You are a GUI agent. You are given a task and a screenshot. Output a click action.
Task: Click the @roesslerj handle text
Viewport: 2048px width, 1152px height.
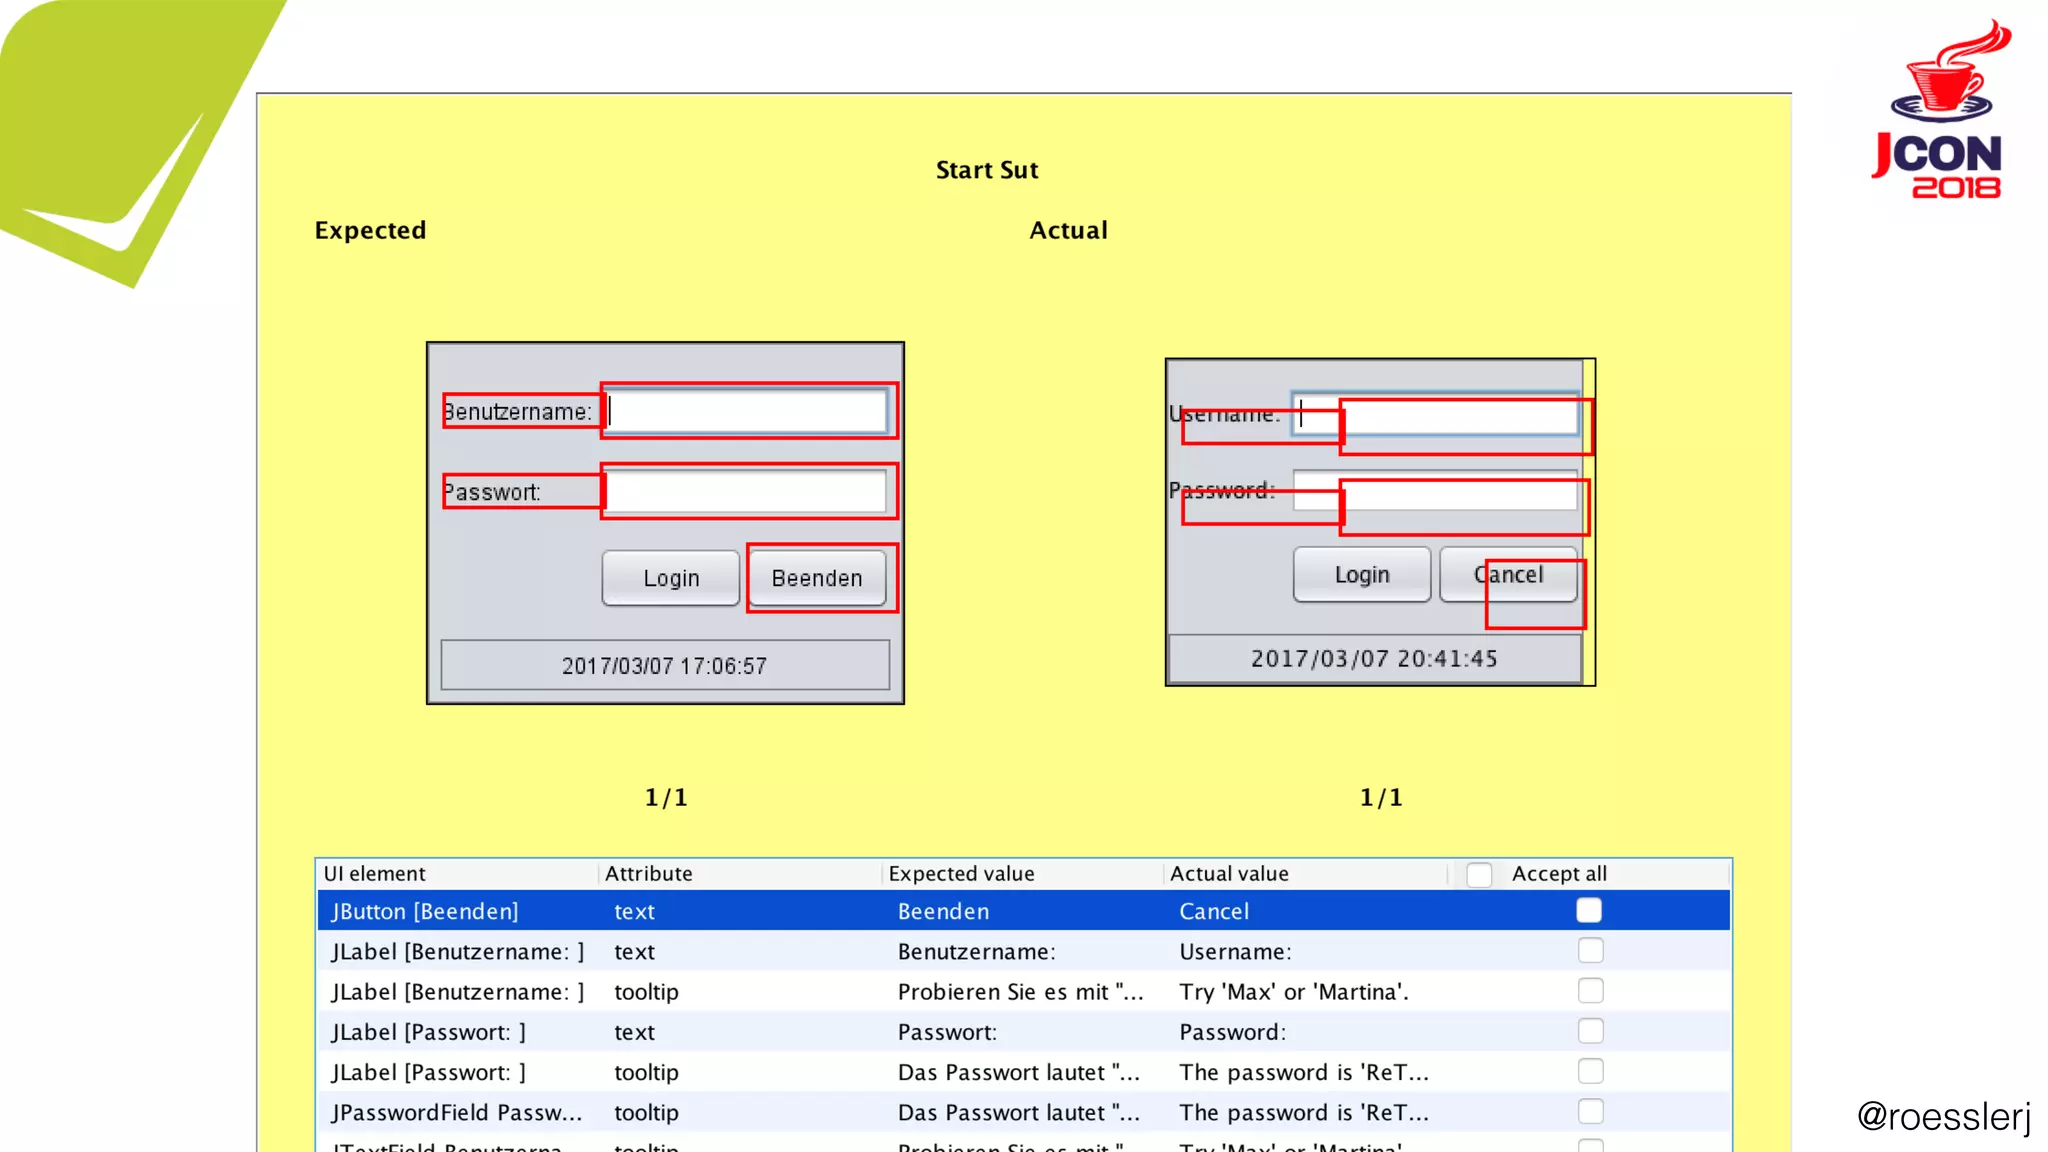pos(1943,1116)
